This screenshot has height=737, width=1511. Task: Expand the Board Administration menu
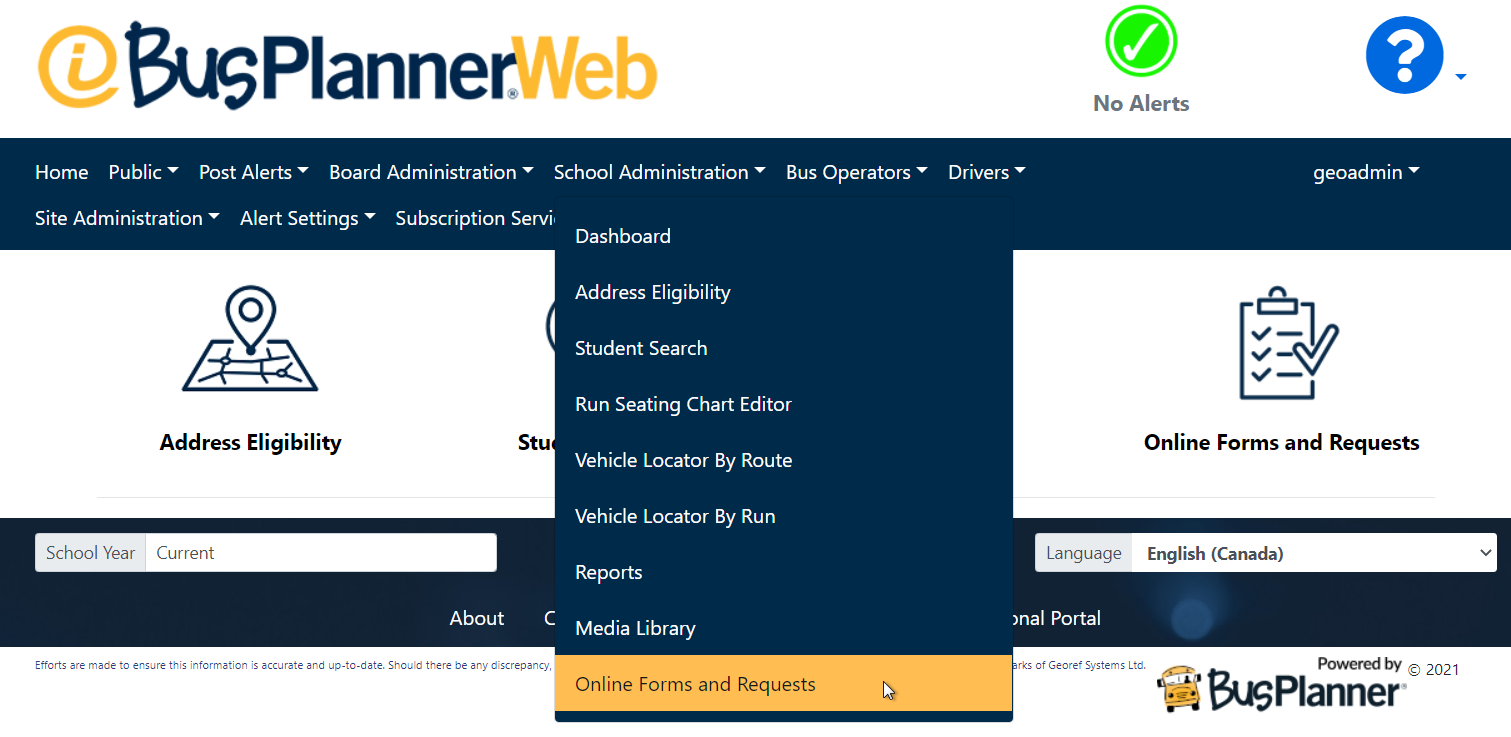431,172
